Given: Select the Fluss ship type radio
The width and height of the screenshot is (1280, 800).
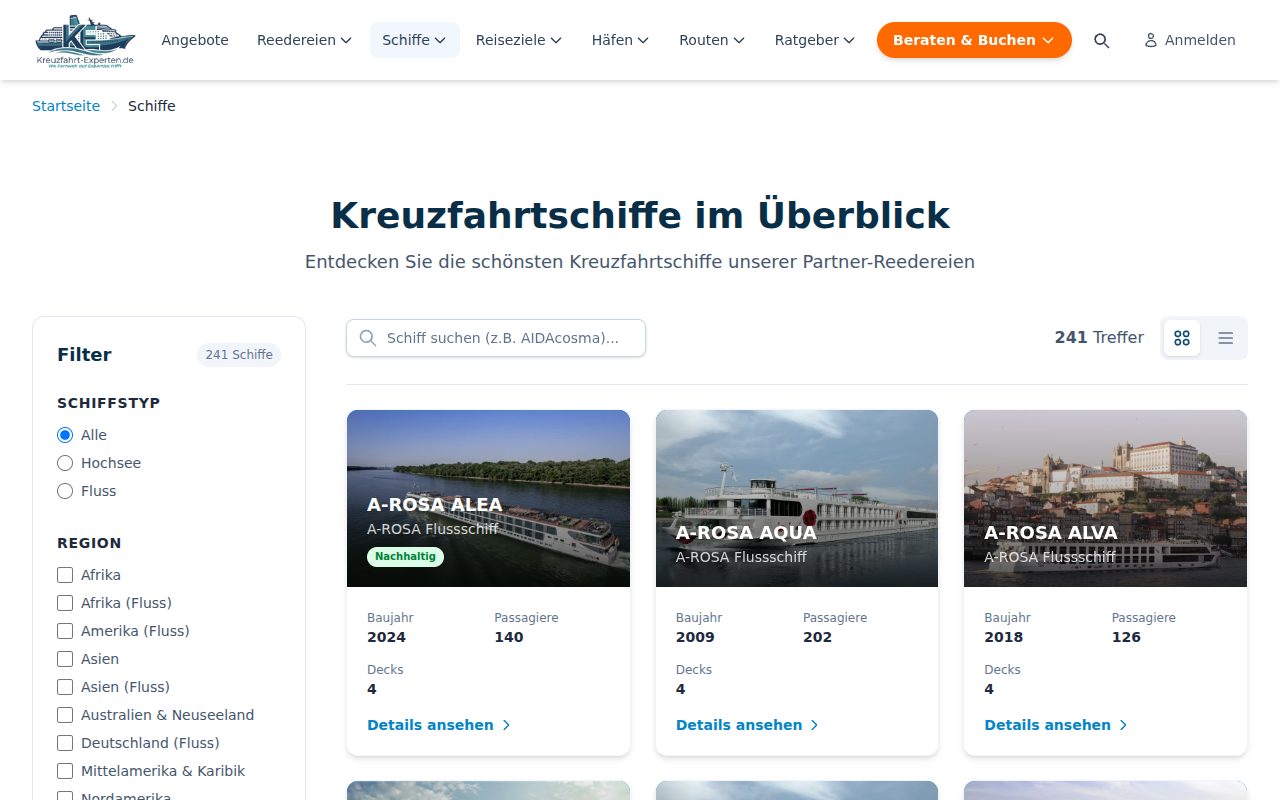Looking at the screenshot, I should (x=65, y=491).
